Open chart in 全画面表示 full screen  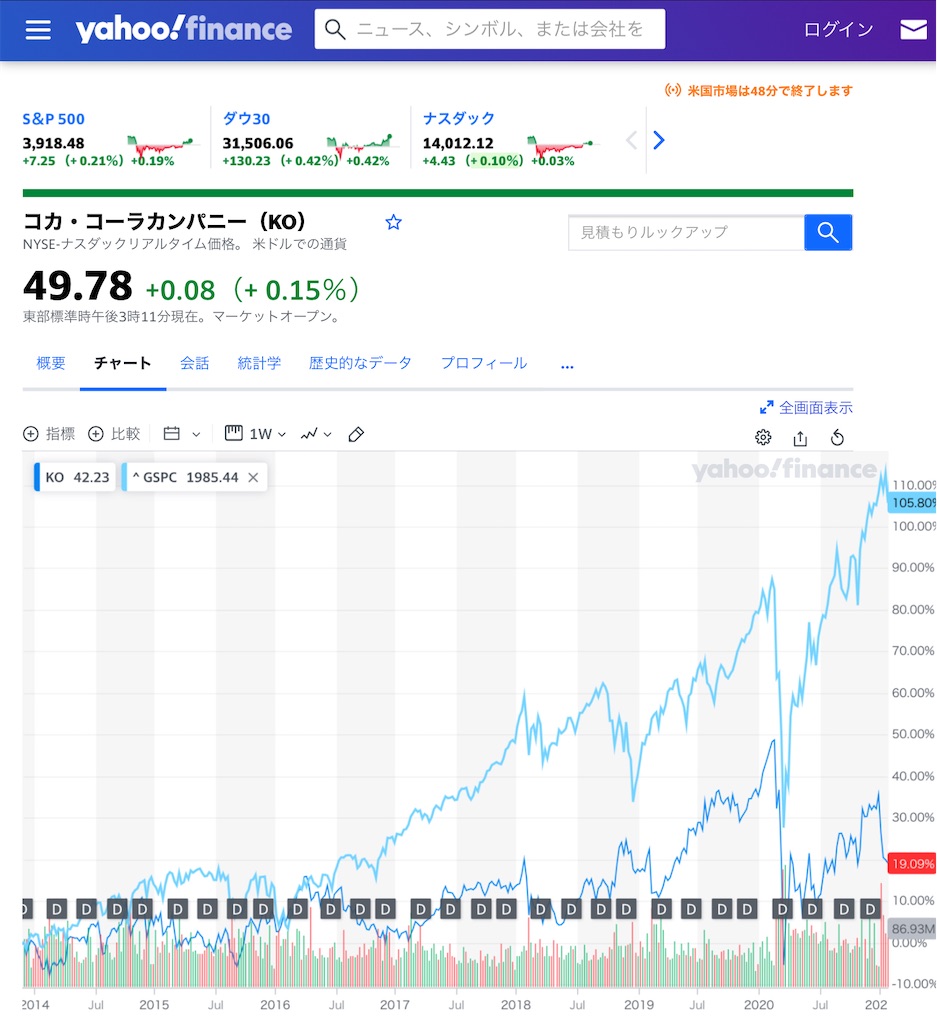[806, 408]
